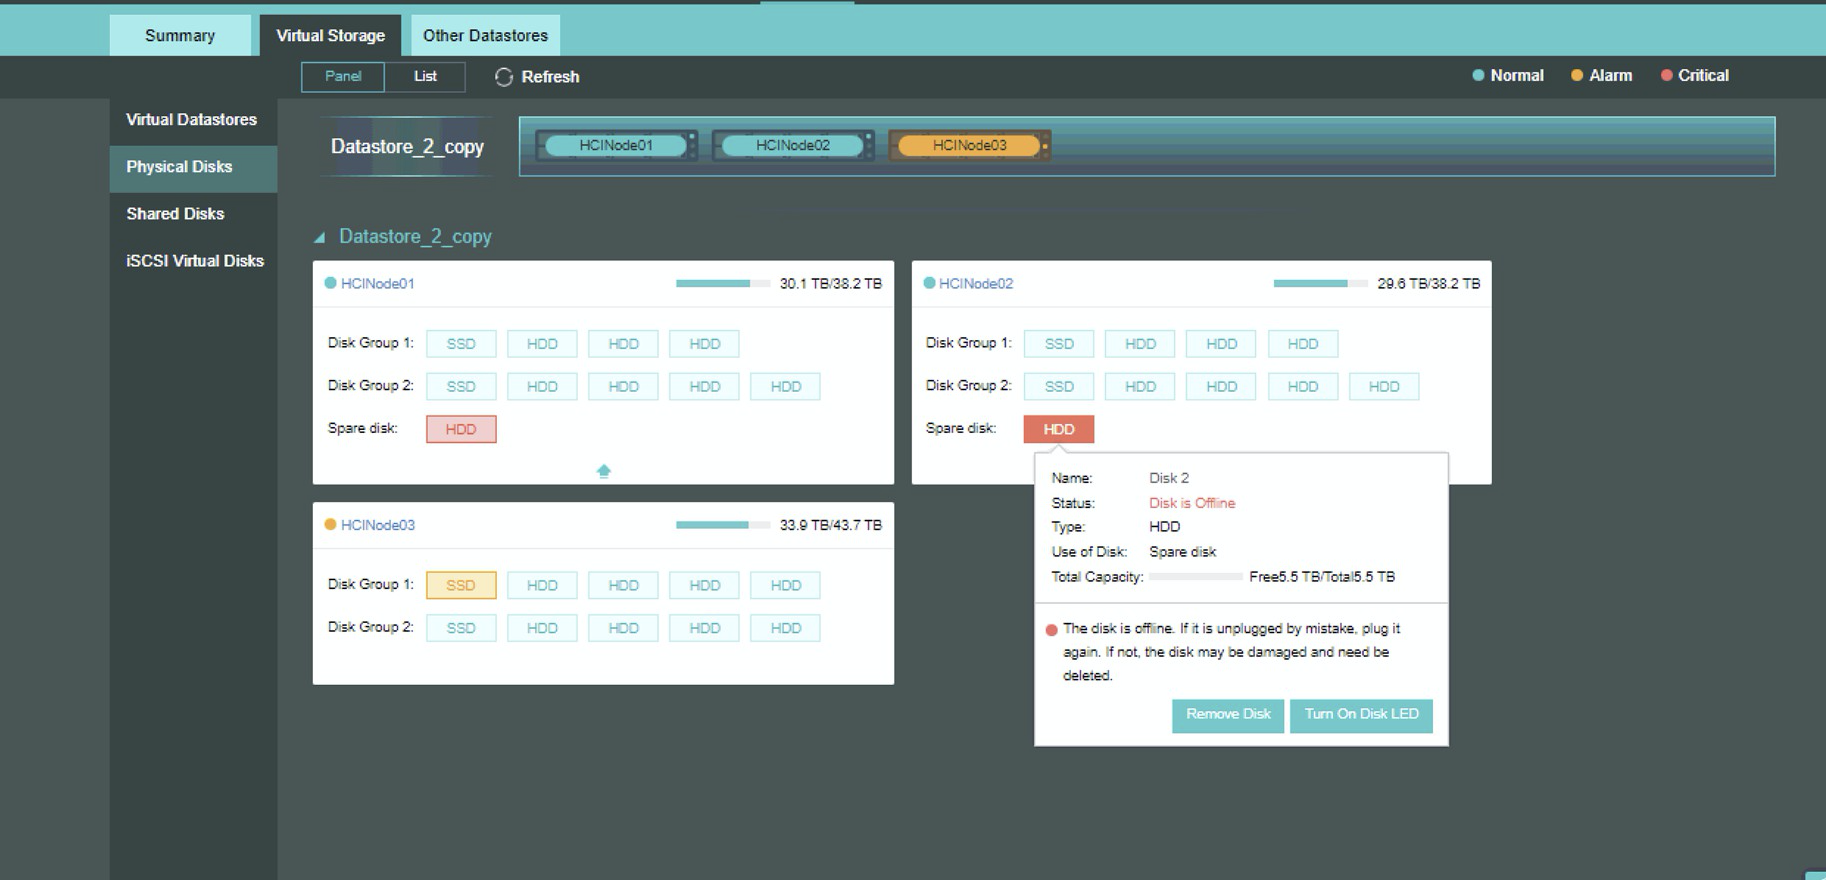
Task: Open iSCSI Virtual Disks in sidebar
Action: tap(194, 261)
